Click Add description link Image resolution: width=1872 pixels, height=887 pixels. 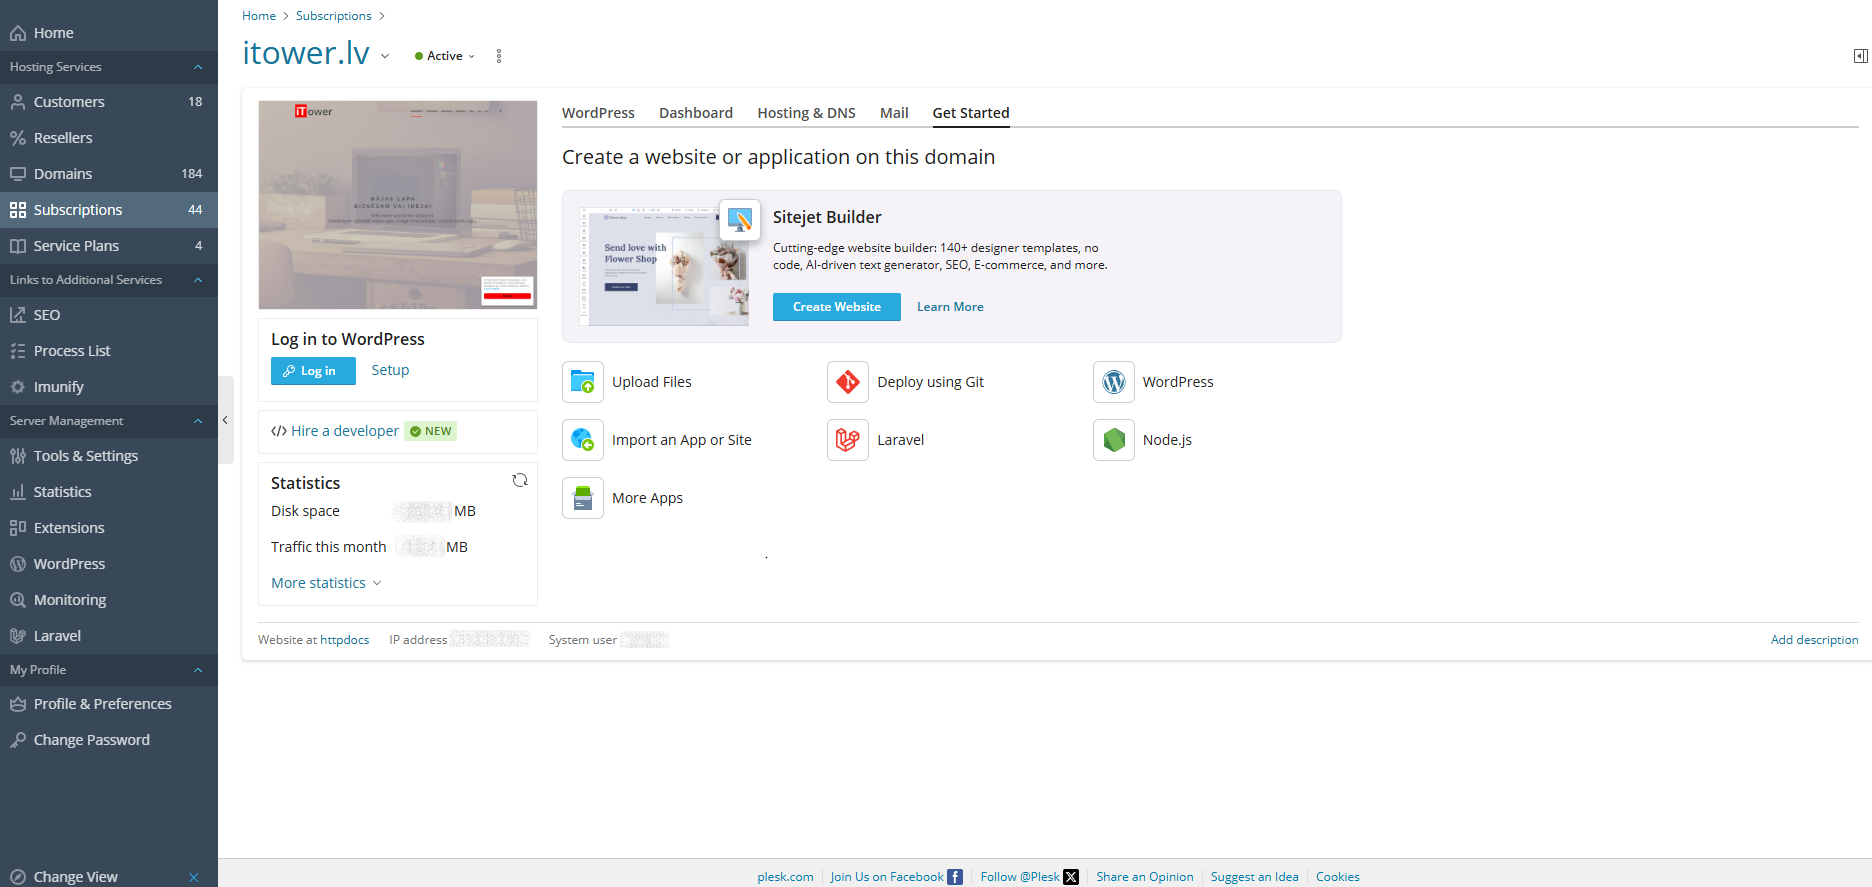(1814, 640)
